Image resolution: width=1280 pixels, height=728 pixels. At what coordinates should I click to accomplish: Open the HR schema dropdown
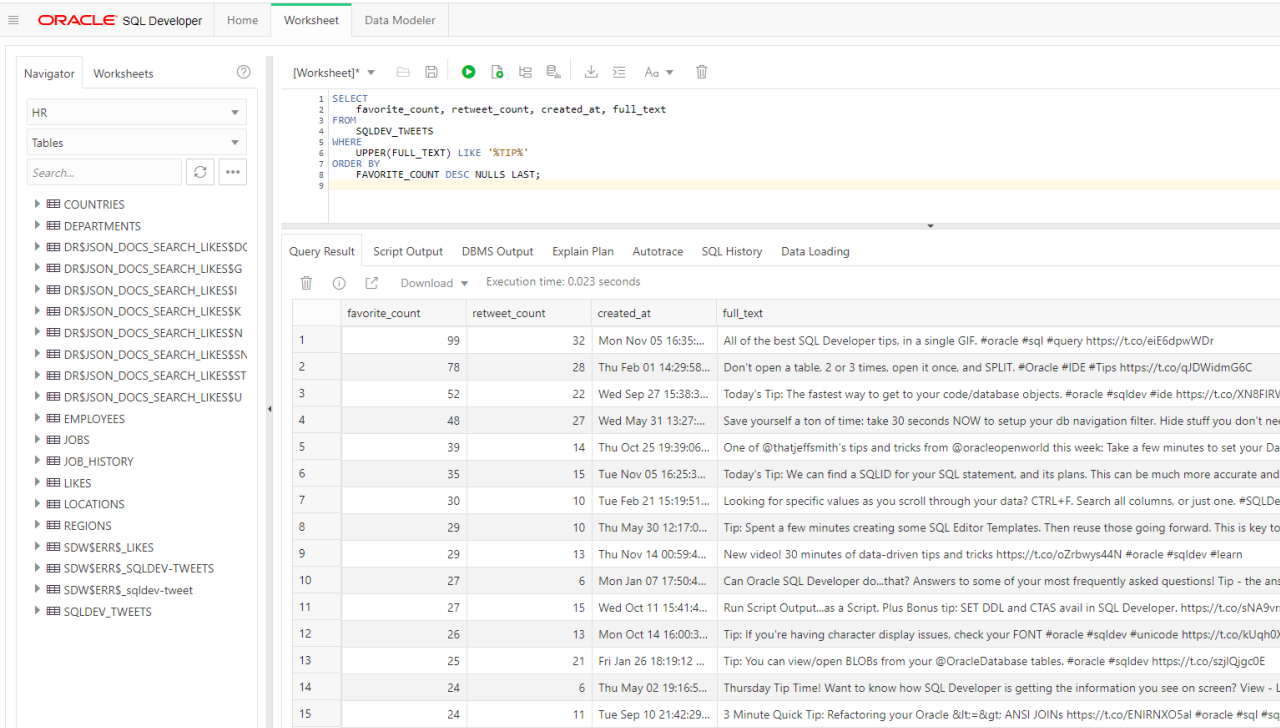137,113
